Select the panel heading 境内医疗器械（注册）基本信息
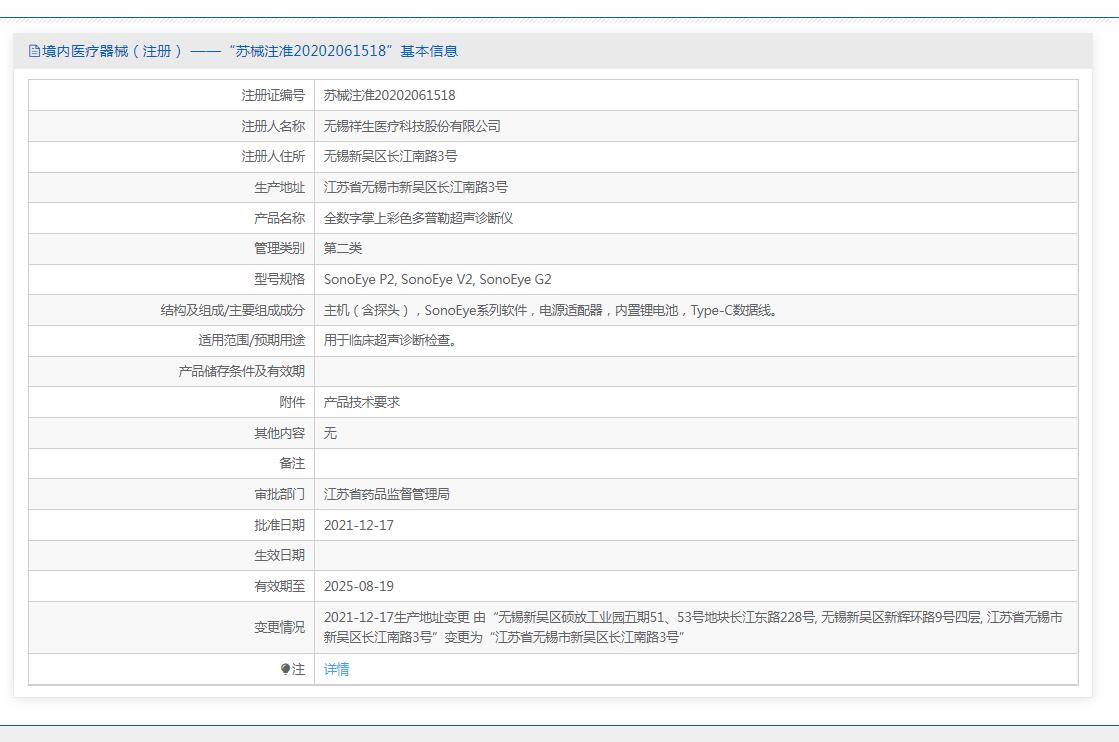 click(250, 51)
